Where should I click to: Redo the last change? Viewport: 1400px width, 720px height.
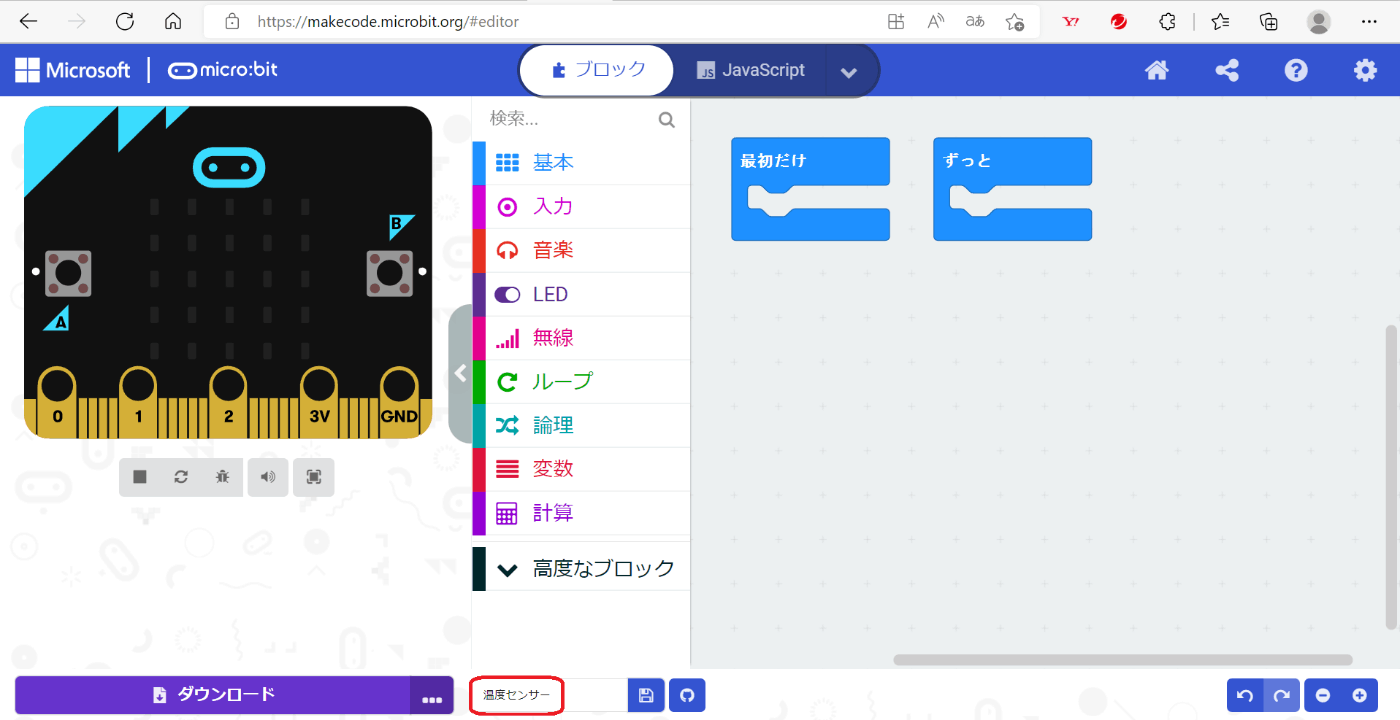1282,695
